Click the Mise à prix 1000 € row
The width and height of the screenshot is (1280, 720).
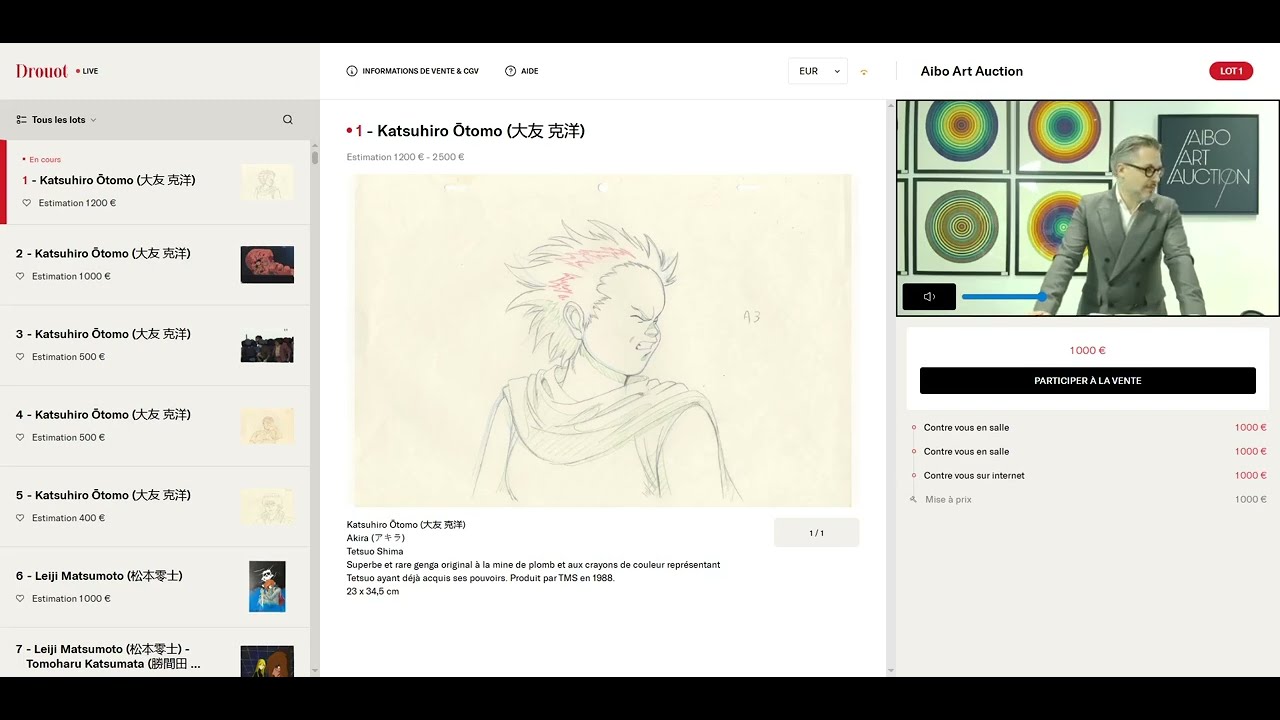pyautogui.click(x=1087, y=500)
